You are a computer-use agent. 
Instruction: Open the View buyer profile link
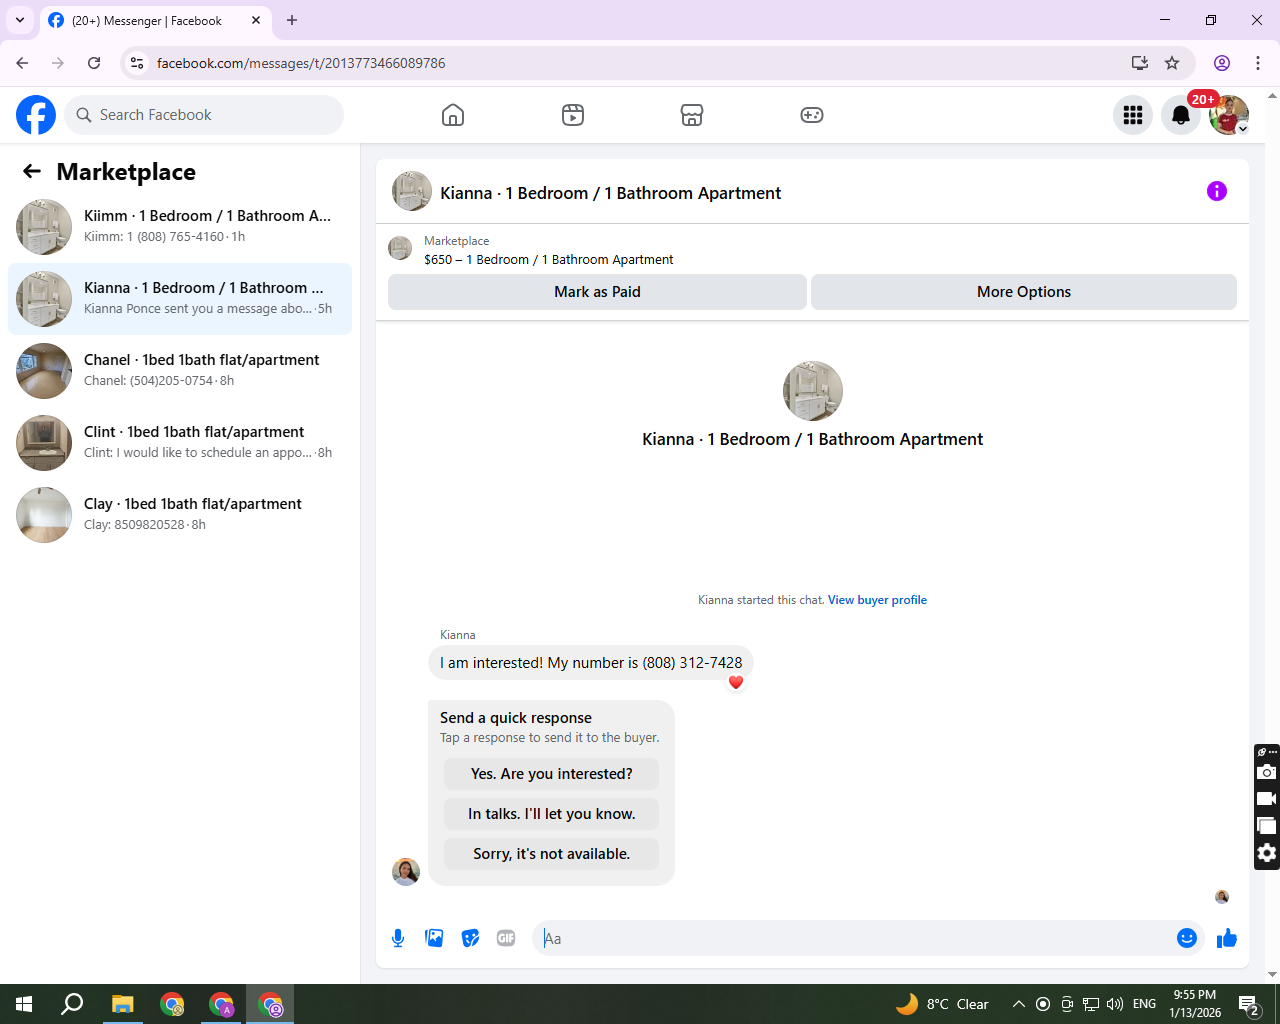[877, 600]
